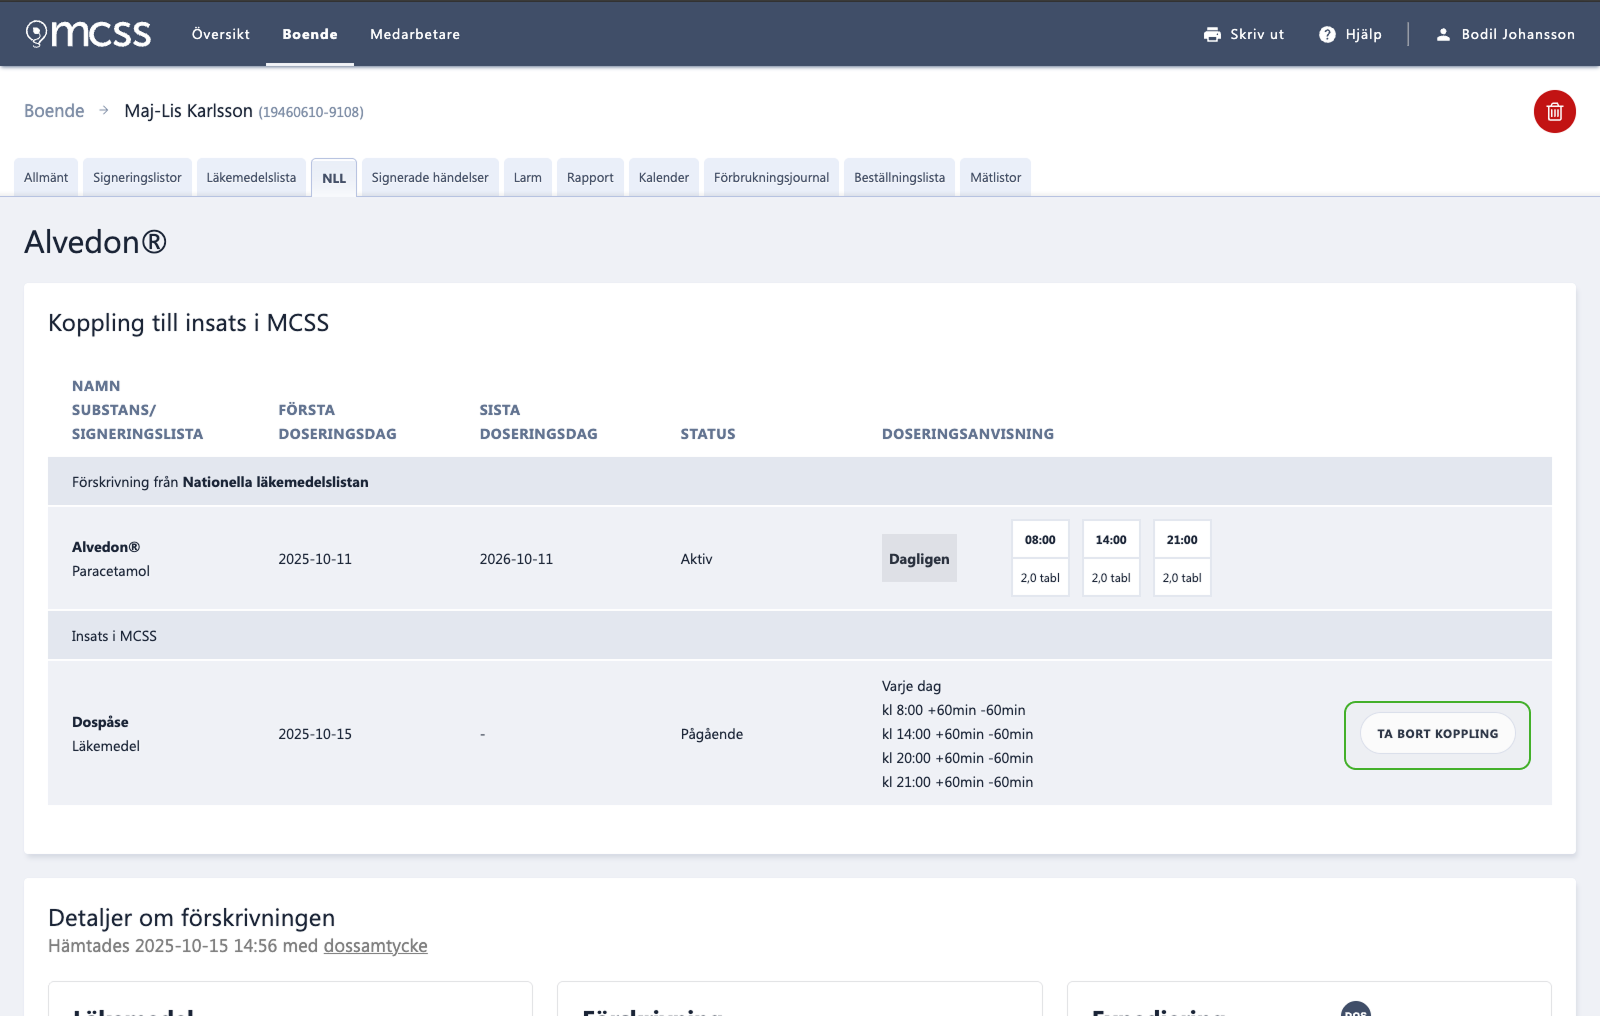Image resolution: width=1600 pixels, height=1016 pixels.
Task: Open the Signerade händelser tab
Action: pos(430,177)
